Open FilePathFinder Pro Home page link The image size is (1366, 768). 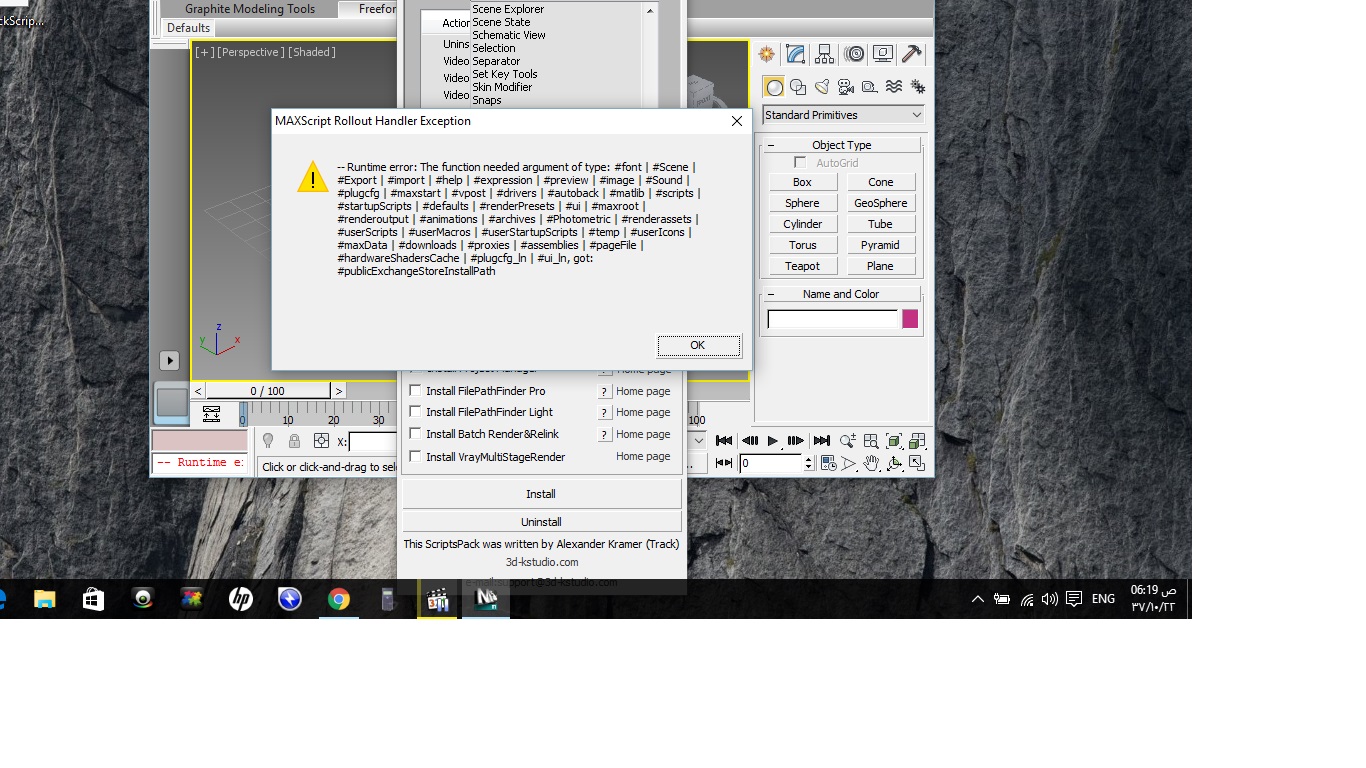pyautogui.click(x=643, y=391)
